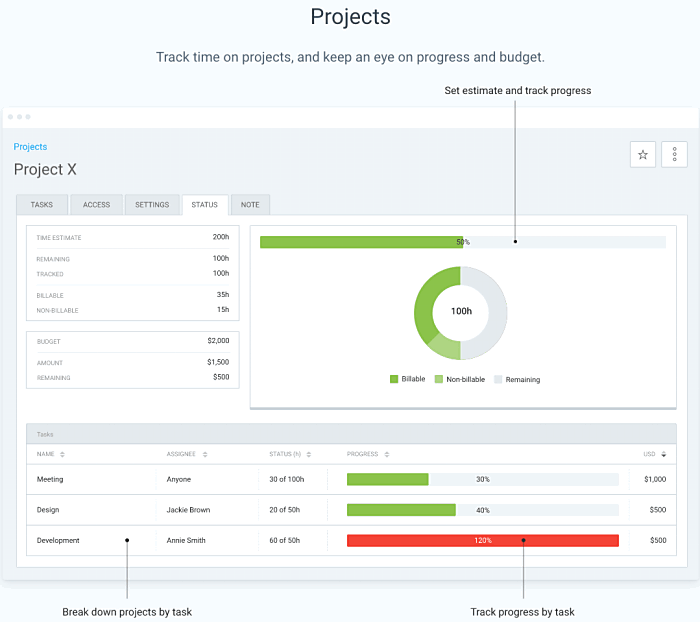This screenshot has width=700, height=622.
Task: Sort tasks by Status (h) arrows
Action: (x=308, y=454)
